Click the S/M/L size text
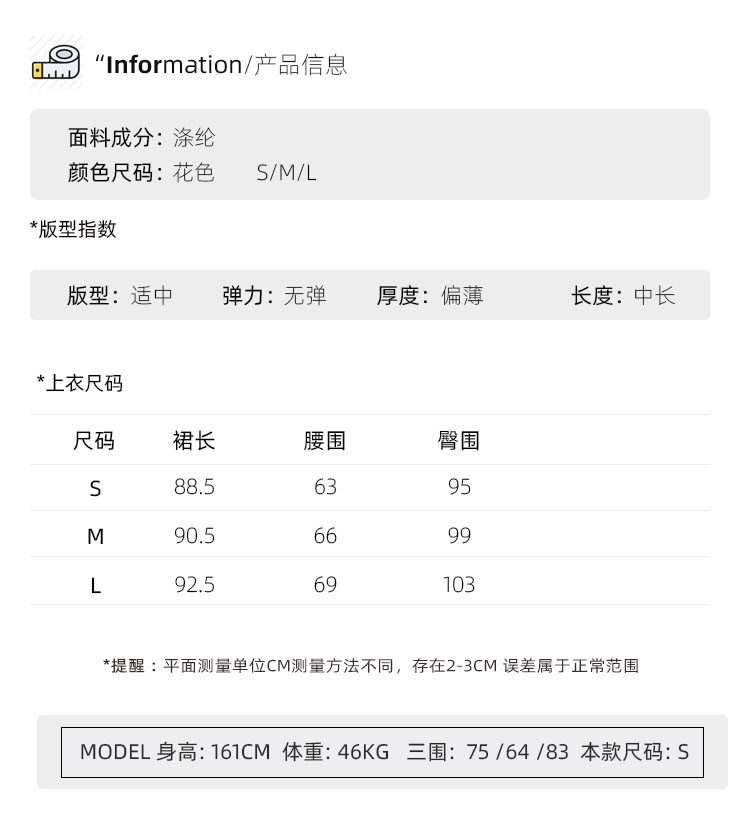This screenshot has height=819, width=750. (x=286, y=173)
